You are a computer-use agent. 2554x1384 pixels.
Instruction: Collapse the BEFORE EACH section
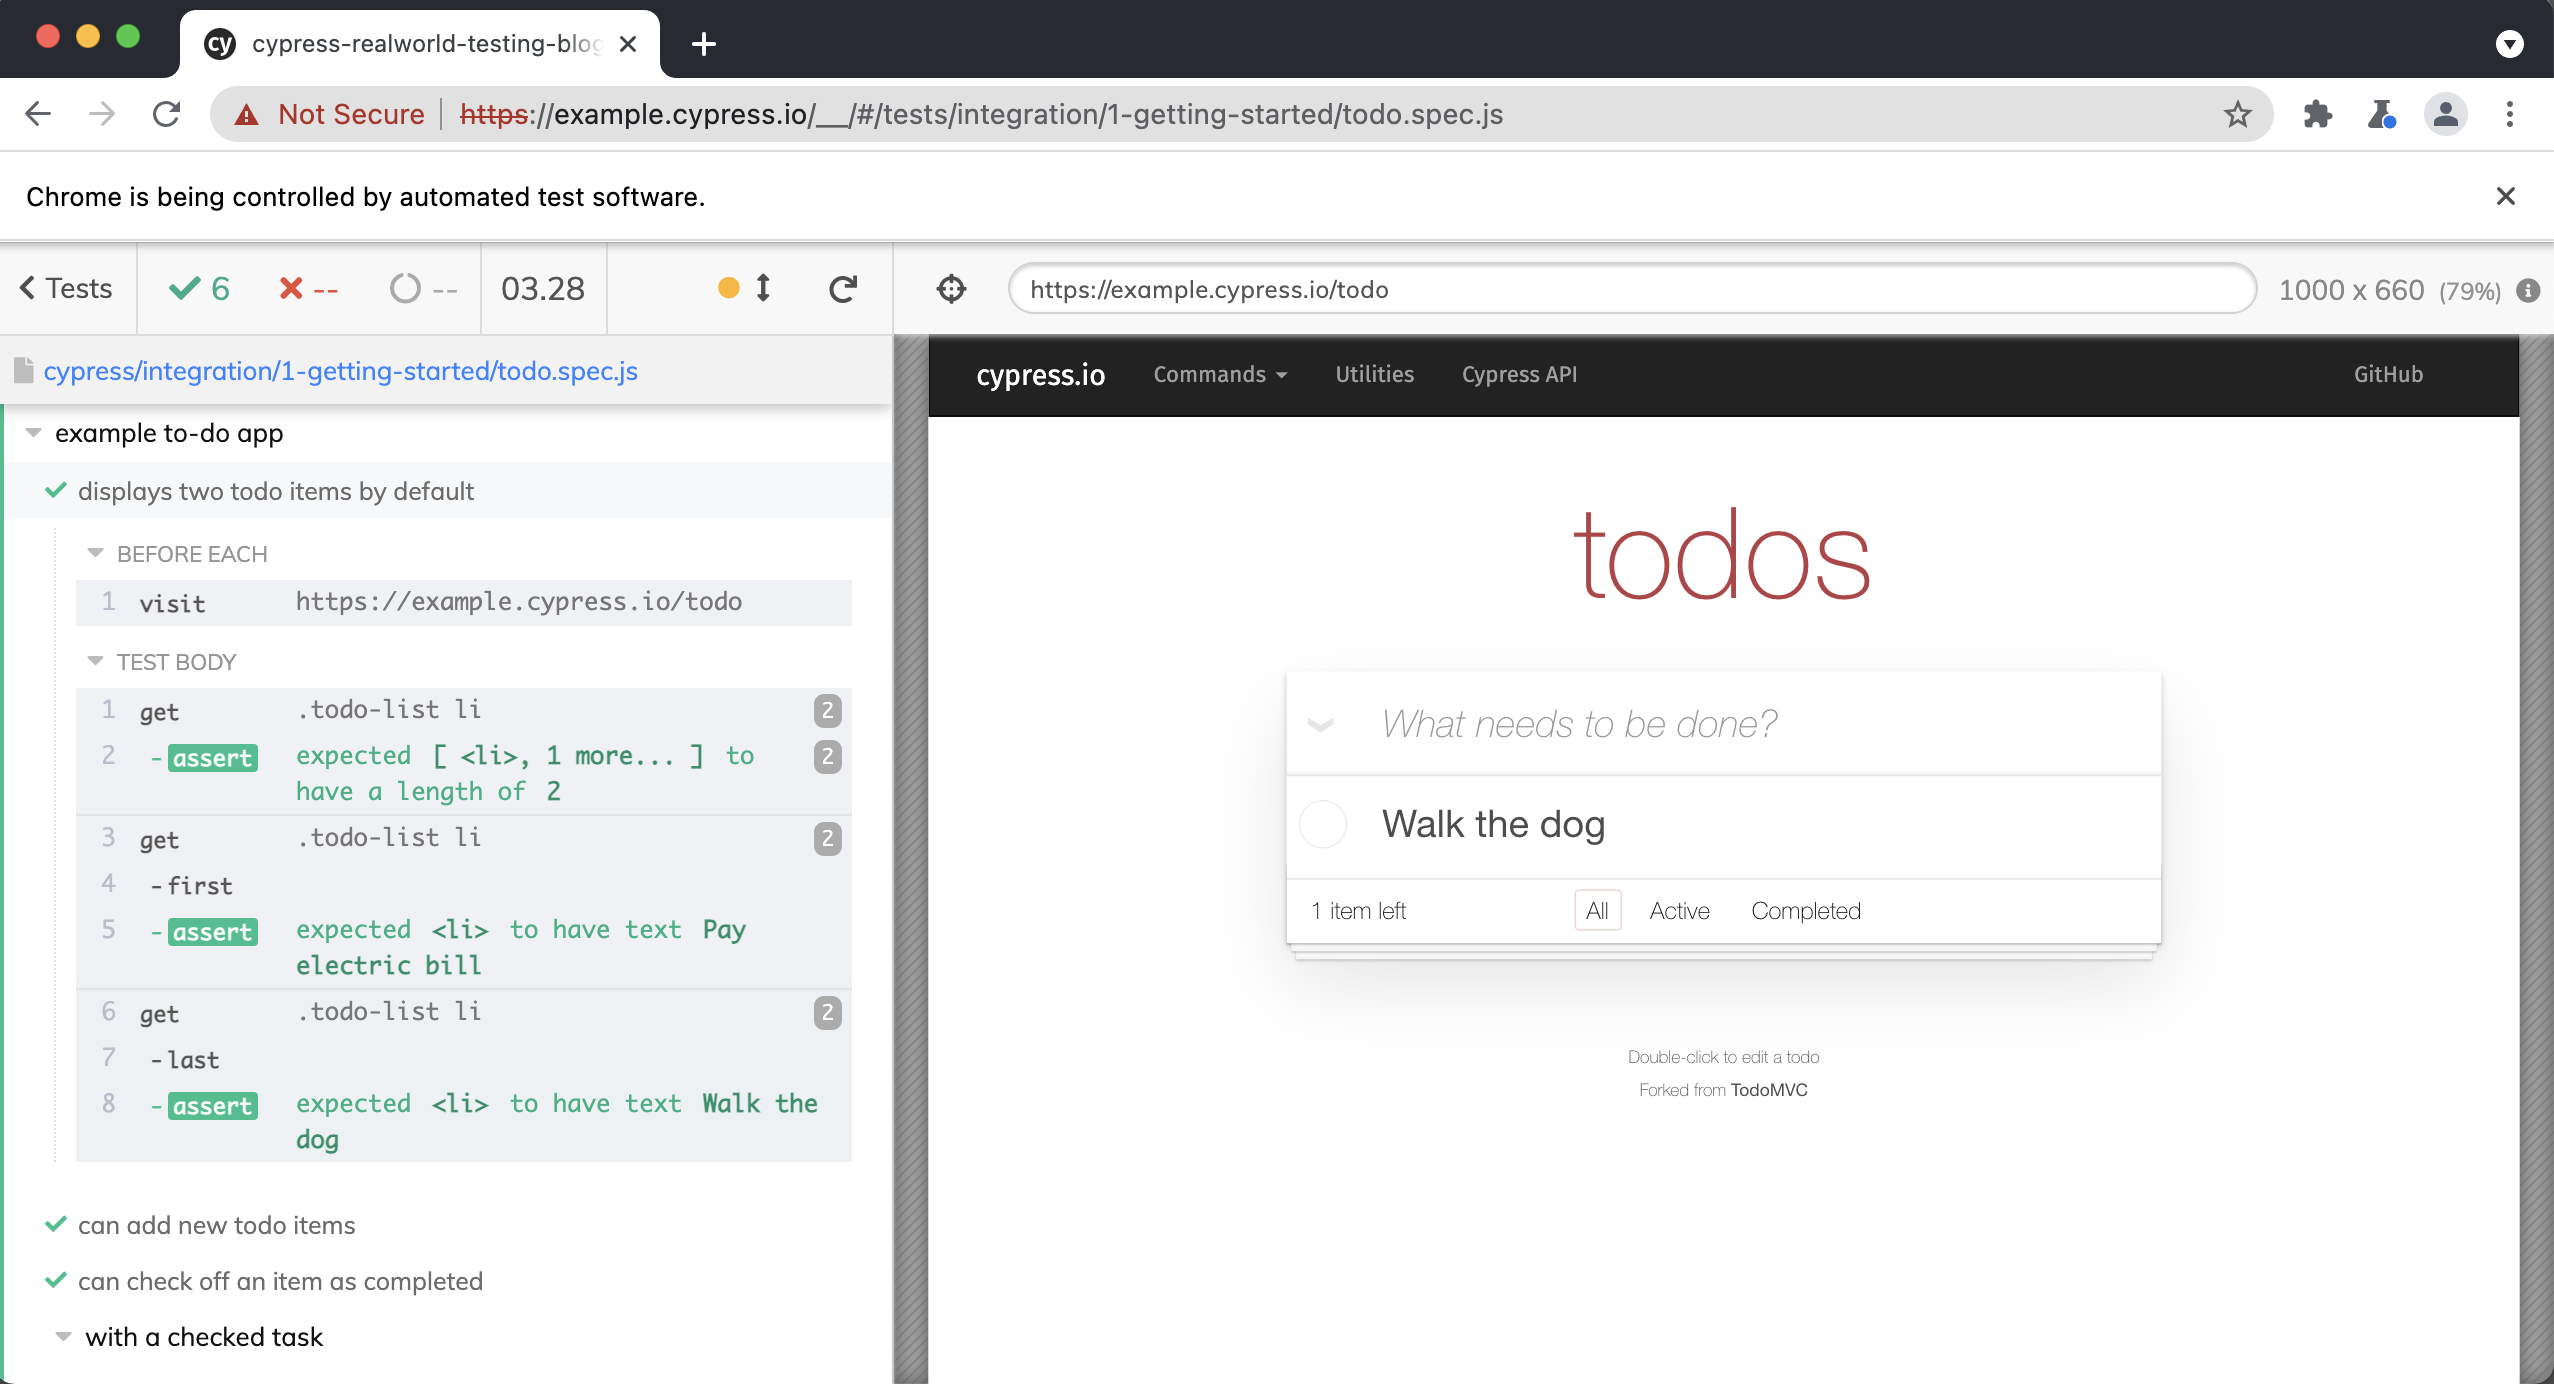(95, 553)
